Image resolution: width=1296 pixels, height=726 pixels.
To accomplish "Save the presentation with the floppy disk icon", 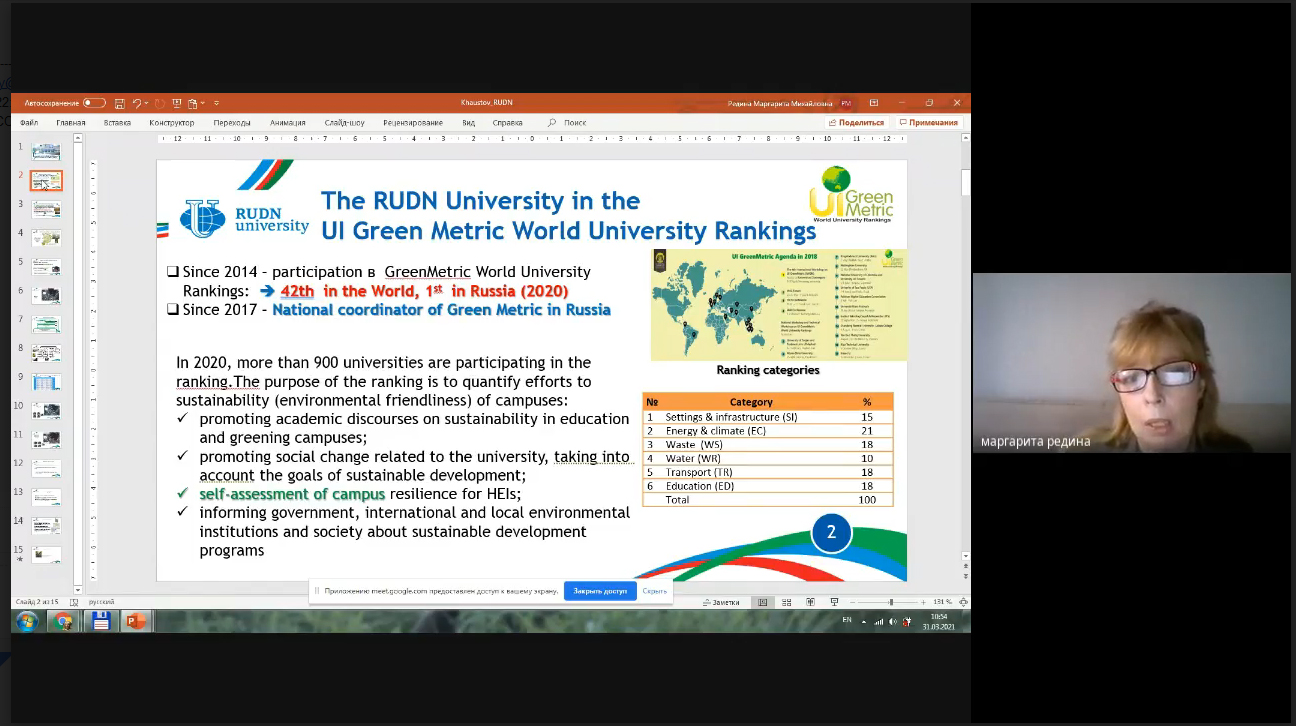I will pos(120,103).
